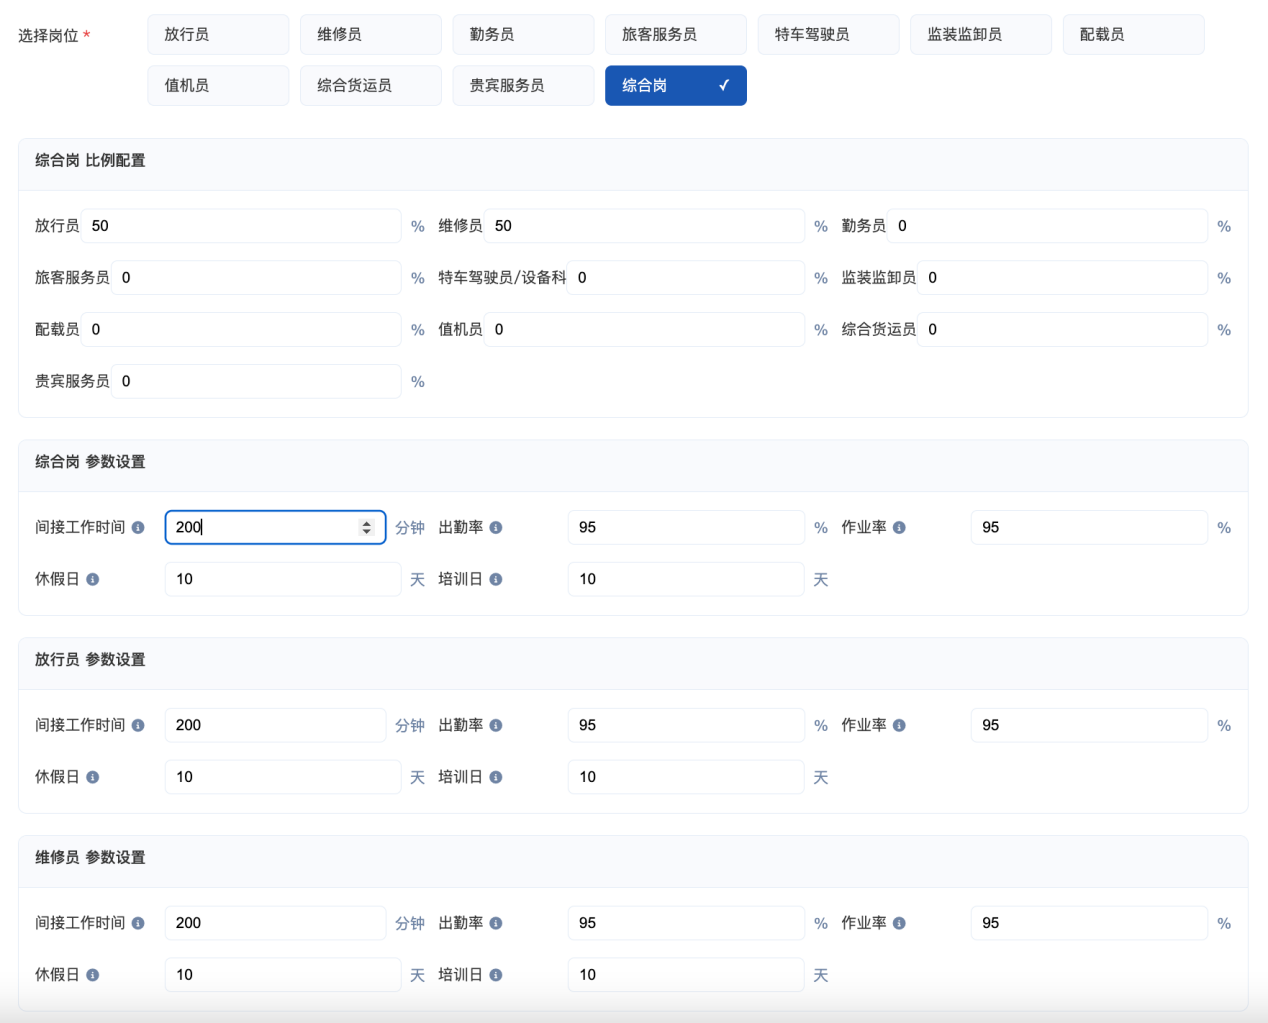
Task: Select the 放行员 position option
Action: [218, 34]
